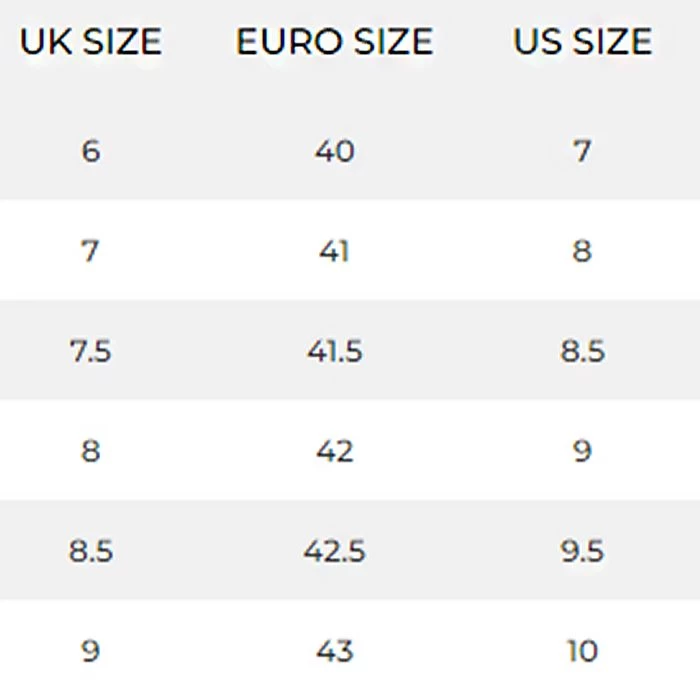Select Euro size 42 cell
Image resolution: width=700 pixels, height=700 pixels.
334,451
